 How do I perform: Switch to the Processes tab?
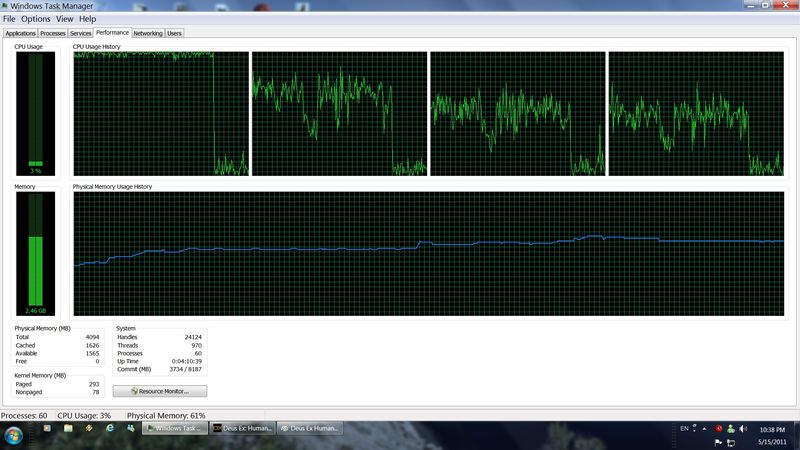[x=53, y=33]
